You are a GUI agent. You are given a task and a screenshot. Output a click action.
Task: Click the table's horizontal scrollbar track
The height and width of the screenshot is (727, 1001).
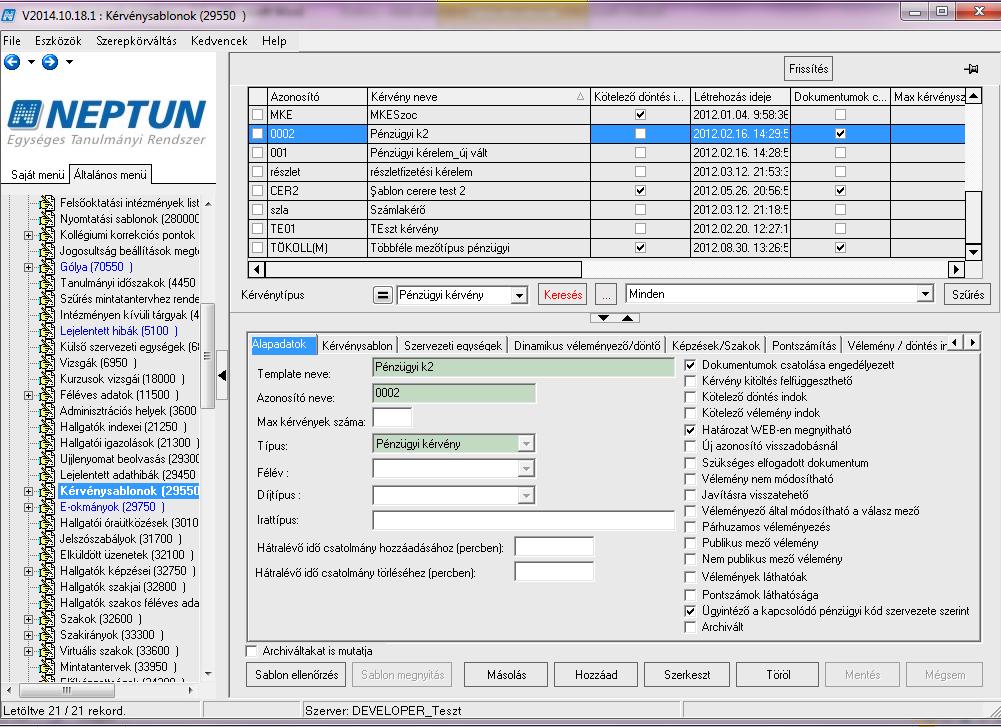[x=765, y=269]
